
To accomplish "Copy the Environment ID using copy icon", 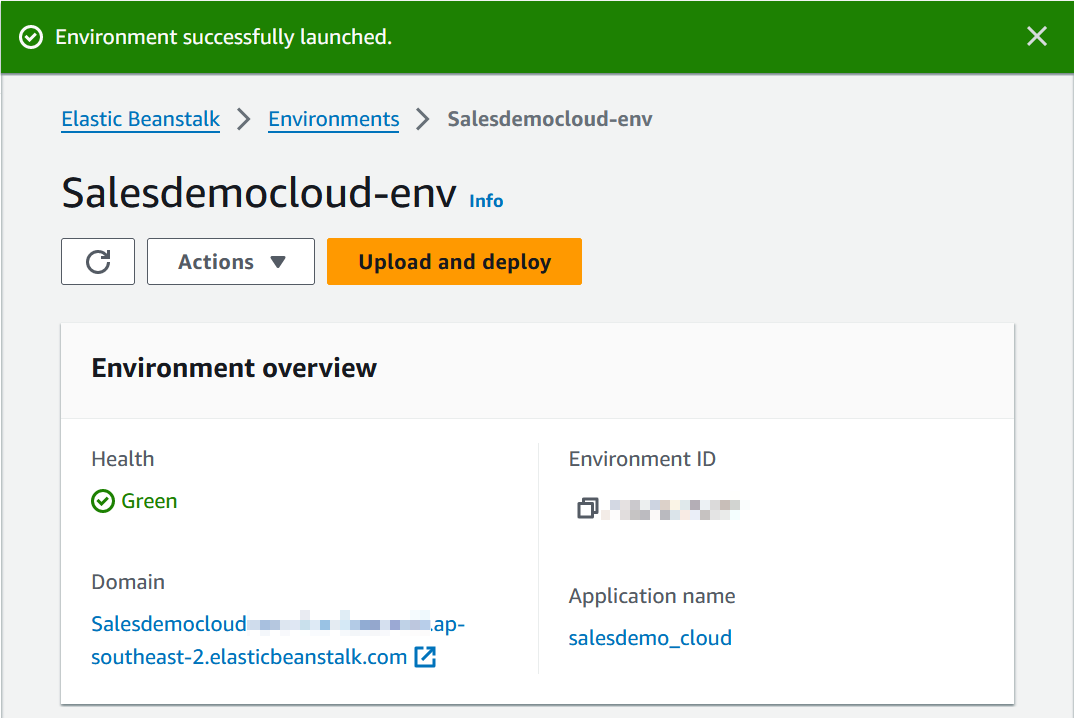I will click(x=587, y=508).
